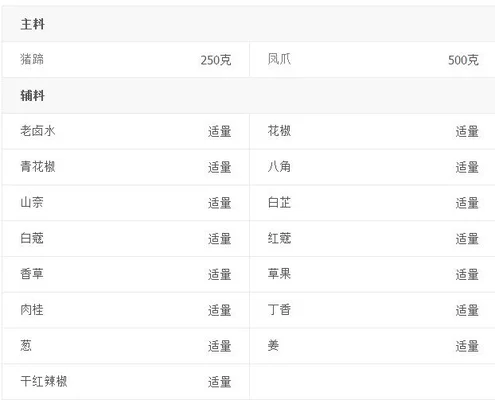Click the 八角 ingredient link
The image size is (495, 400).
click(279, 167)
